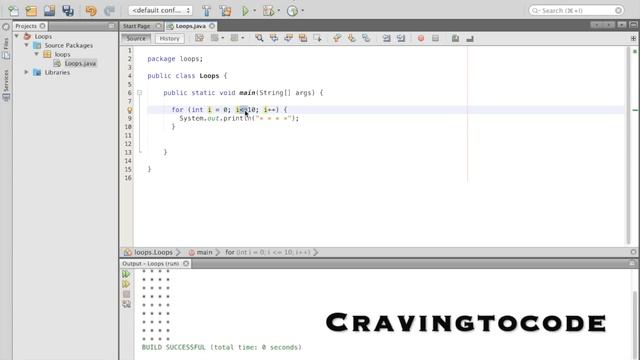Screen dimensions: 640x360
Task: Click the Clean and Build icon
Action: (225, 11)
